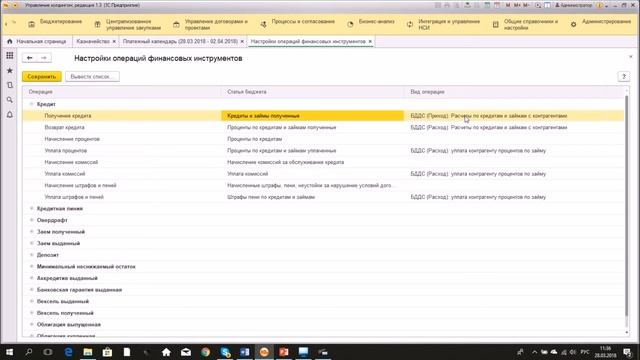The height and width of the screenshot is (360, 640).
Task: Open Общие справочники и настройки section
Action: pyautogui.click(x=525, y=24)
